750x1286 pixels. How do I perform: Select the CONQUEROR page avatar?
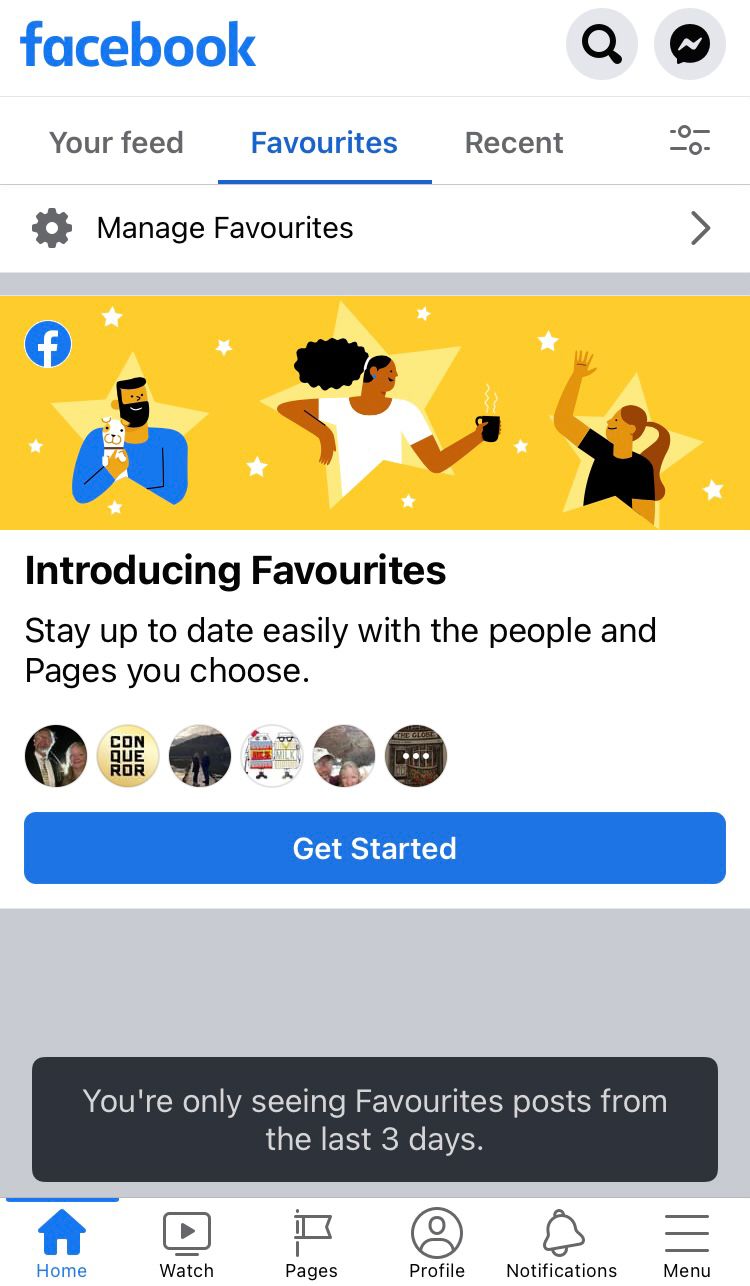(x=128, y=756)
